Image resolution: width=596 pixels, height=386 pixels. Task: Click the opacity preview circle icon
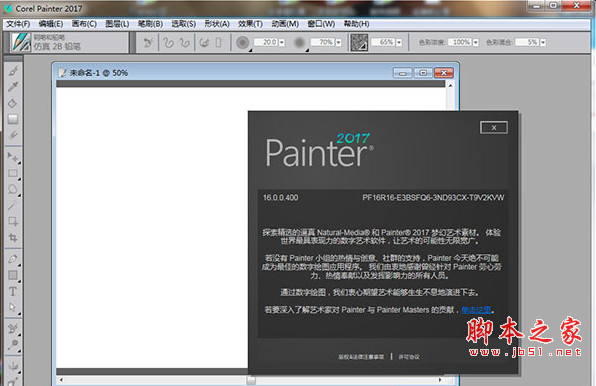coord(300,43)
